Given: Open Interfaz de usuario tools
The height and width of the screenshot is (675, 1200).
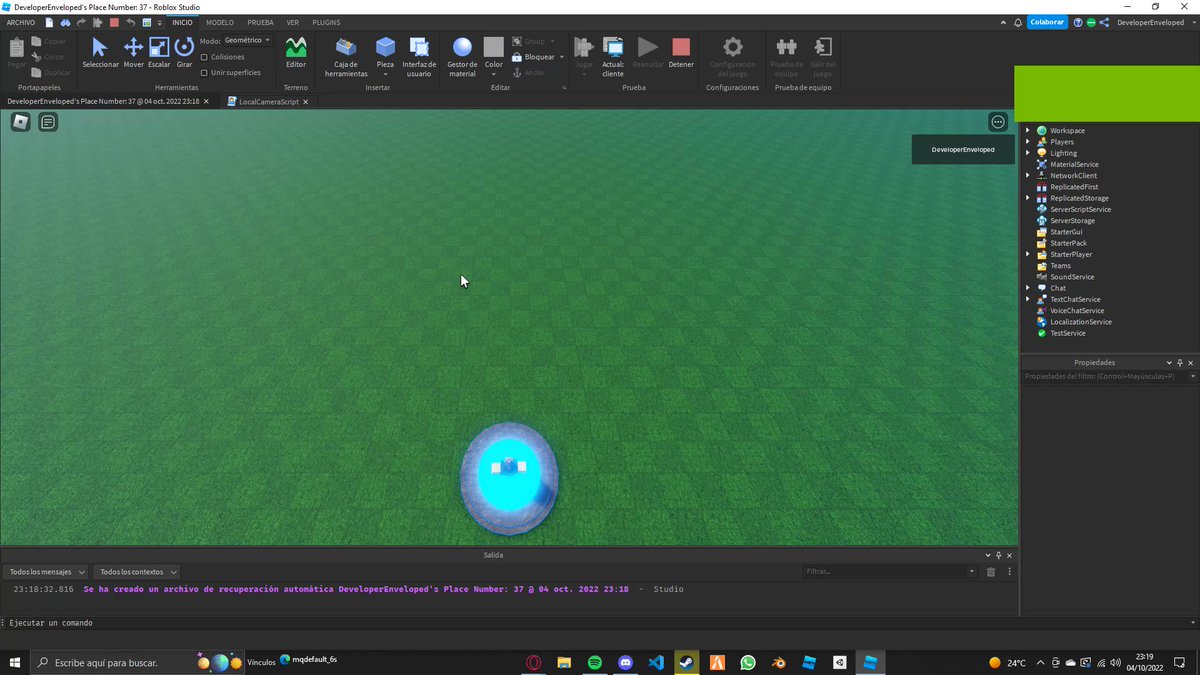Looking at the screenshot, I should coord(419,57).
